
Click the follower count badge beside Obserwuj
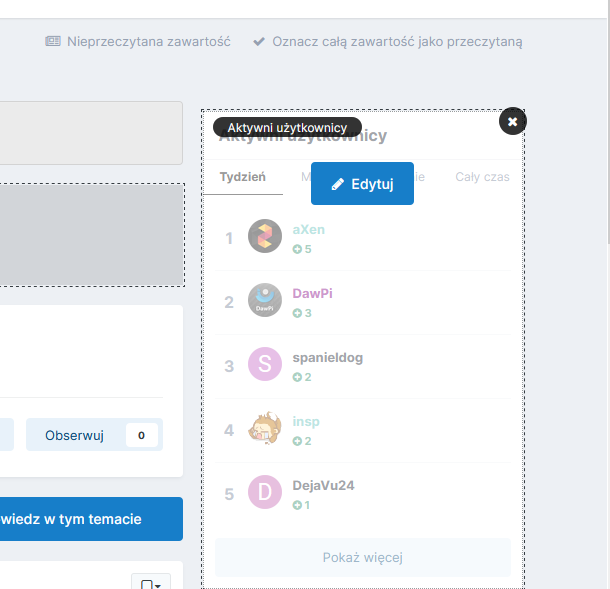[141, 435]
